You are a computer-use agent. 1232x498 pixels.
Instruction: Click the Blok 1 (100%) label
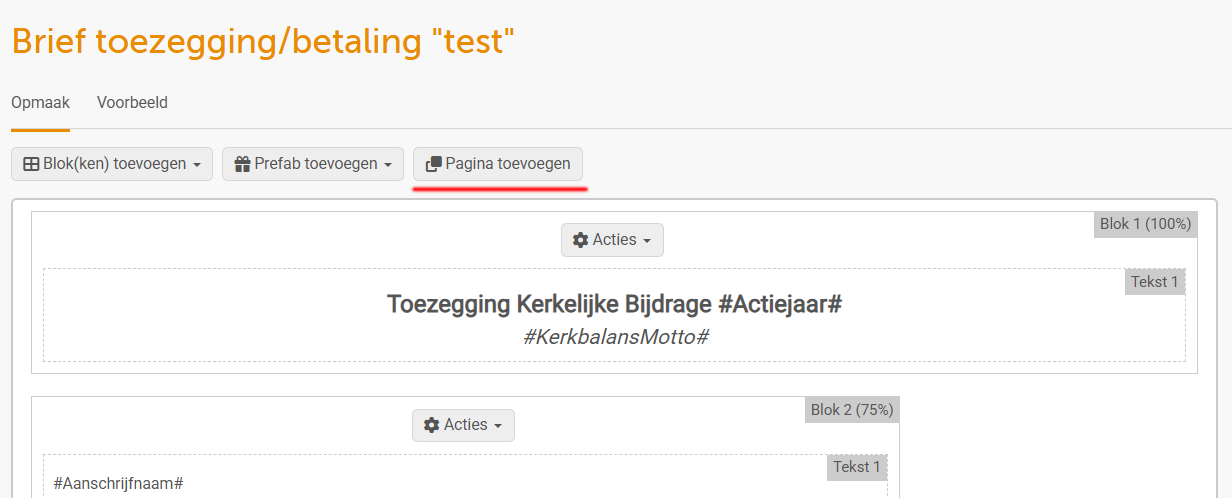1145,224
